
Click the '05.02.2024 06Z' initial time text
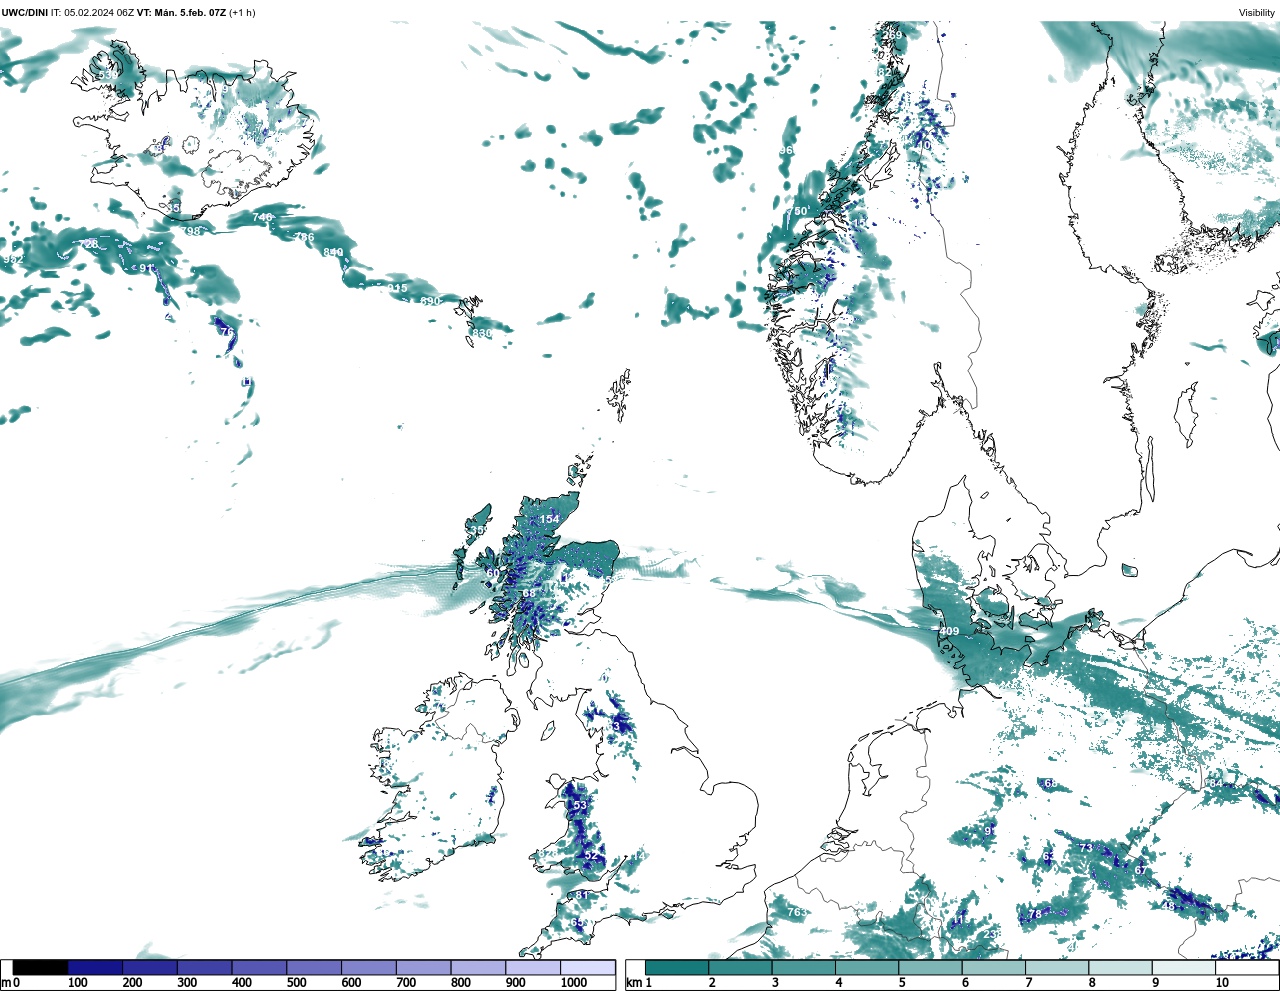(x=99, y=13)
